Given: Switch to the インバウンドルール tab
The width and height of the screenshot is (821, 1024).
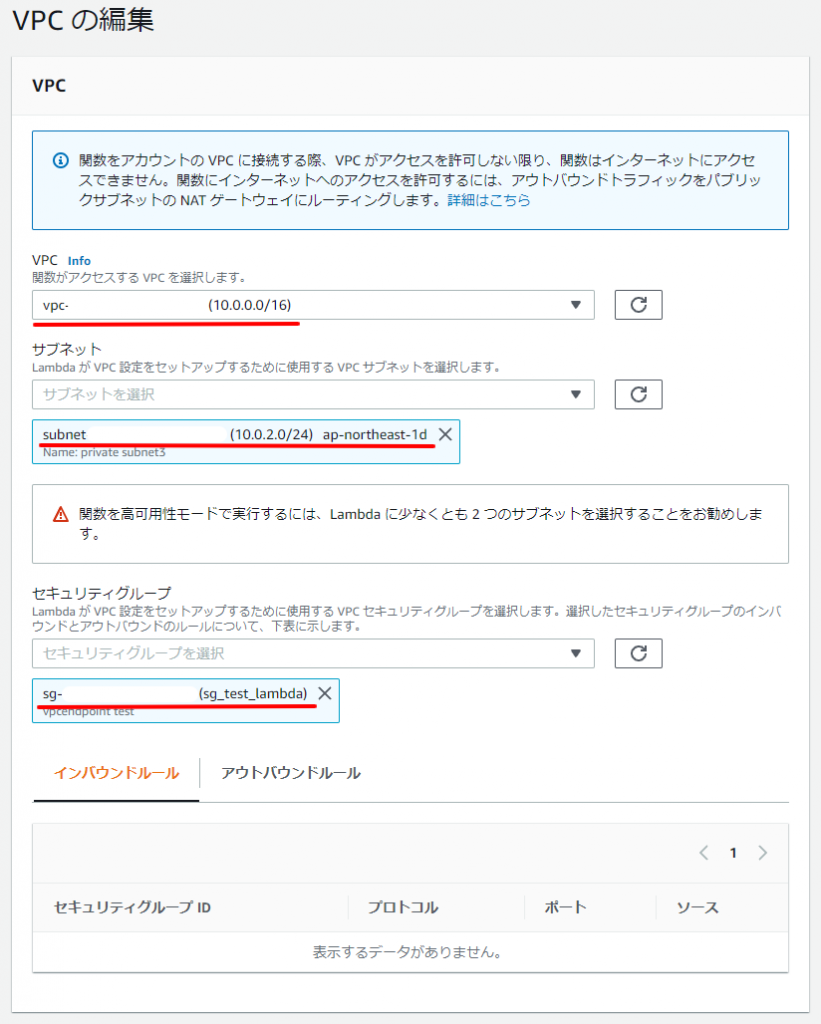Looking at the screenshot, I should (116, 773).
